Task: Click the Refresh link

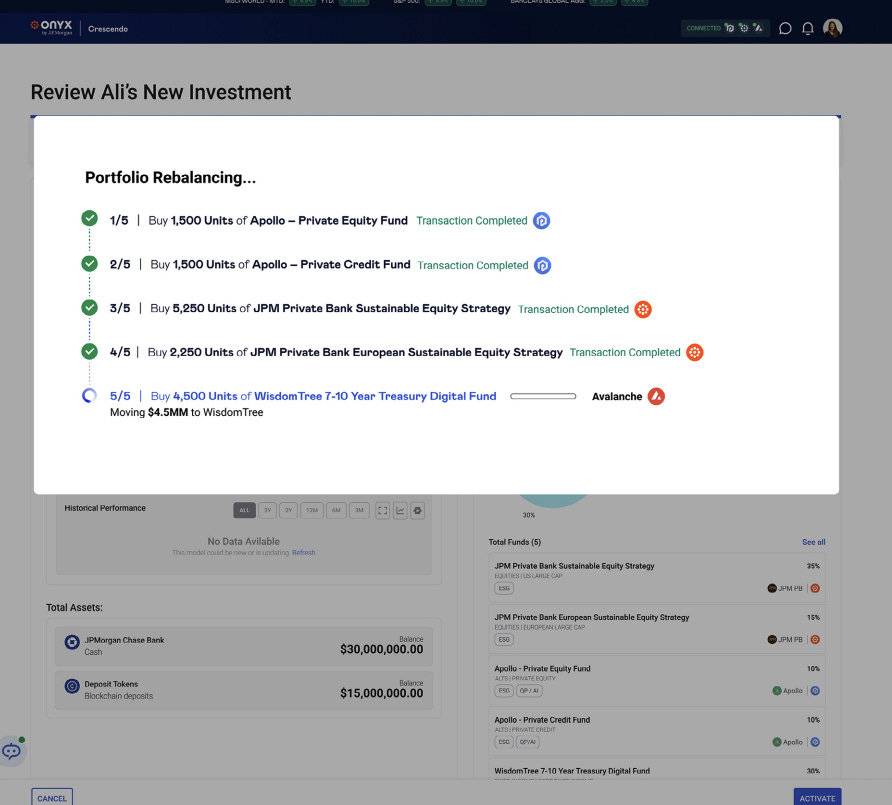Action: [303, 552]
